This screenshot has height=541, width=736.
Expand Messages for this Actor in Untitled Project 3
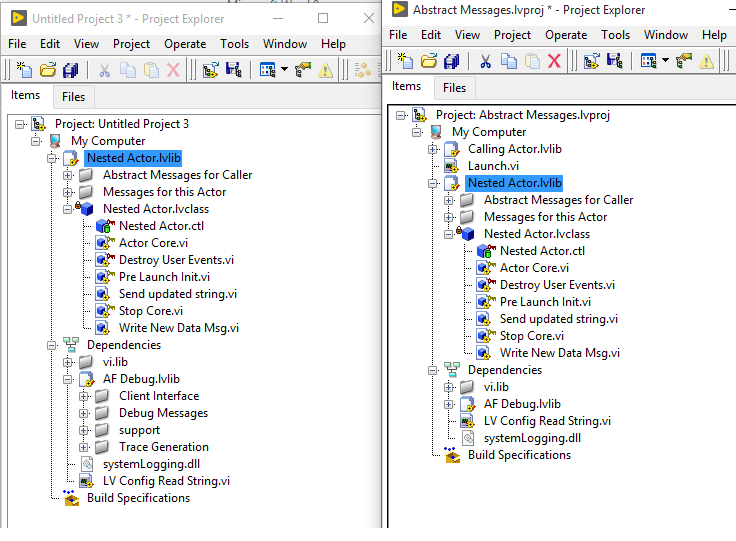point(68,192)
